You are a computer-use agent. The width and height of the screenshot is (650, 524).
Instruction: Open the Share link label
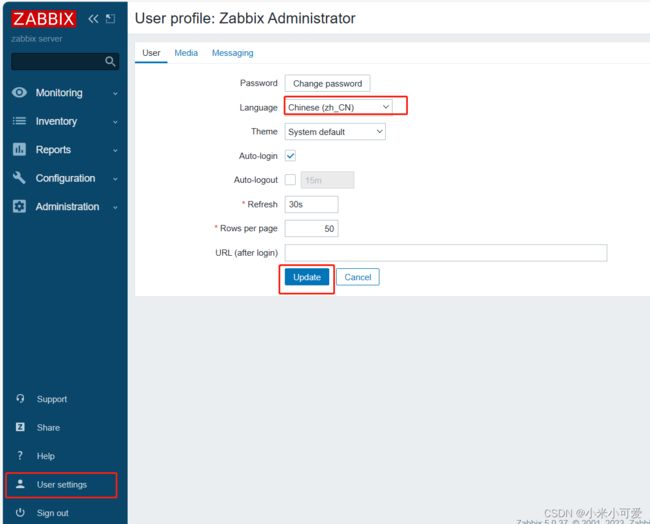coord(48,427)
